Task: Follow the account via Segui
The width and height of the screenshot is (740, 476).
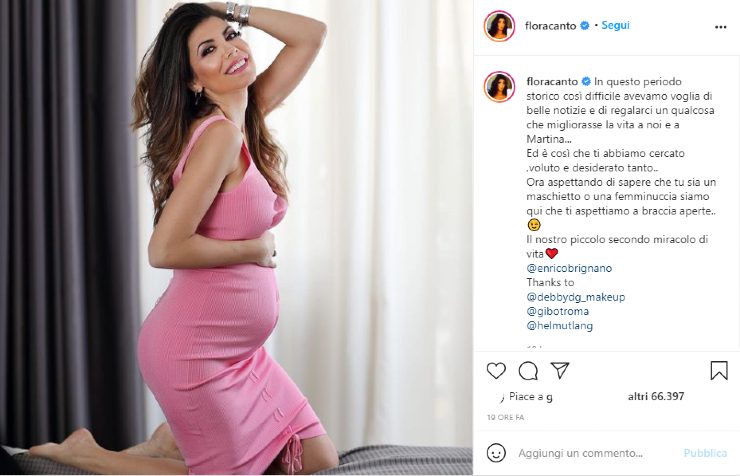Action: click(x=615, y=25)
